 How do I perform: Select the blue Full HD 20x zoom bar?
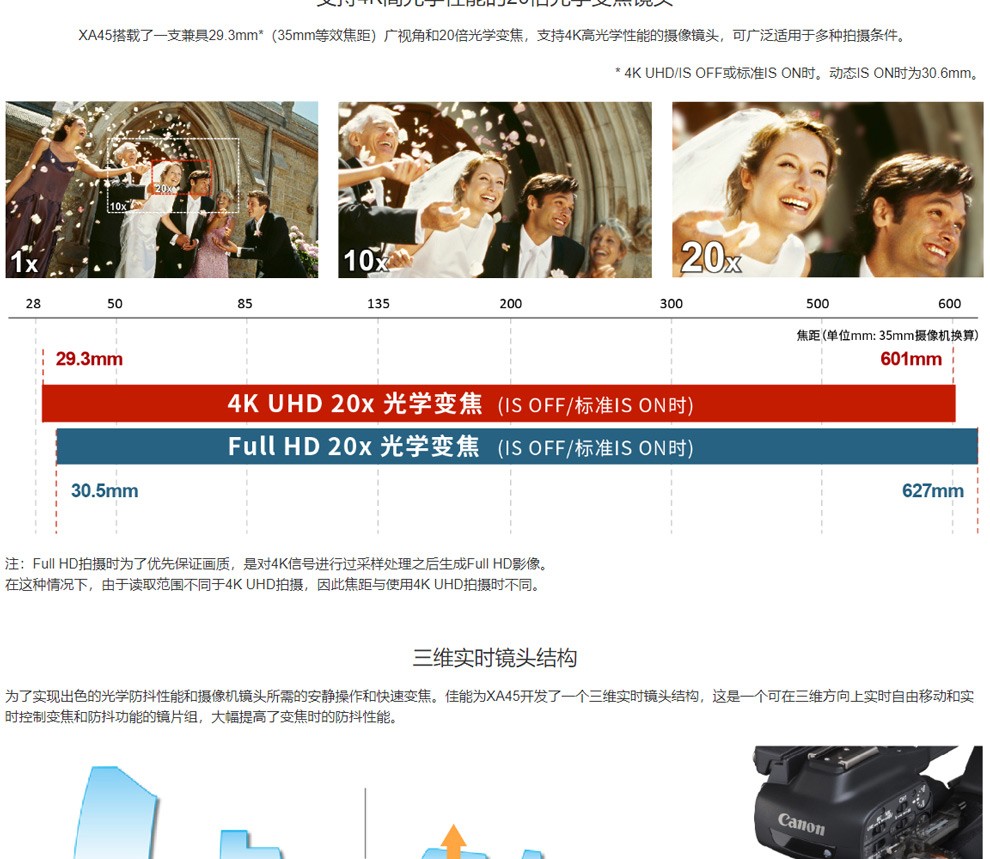tap(517, 446)
